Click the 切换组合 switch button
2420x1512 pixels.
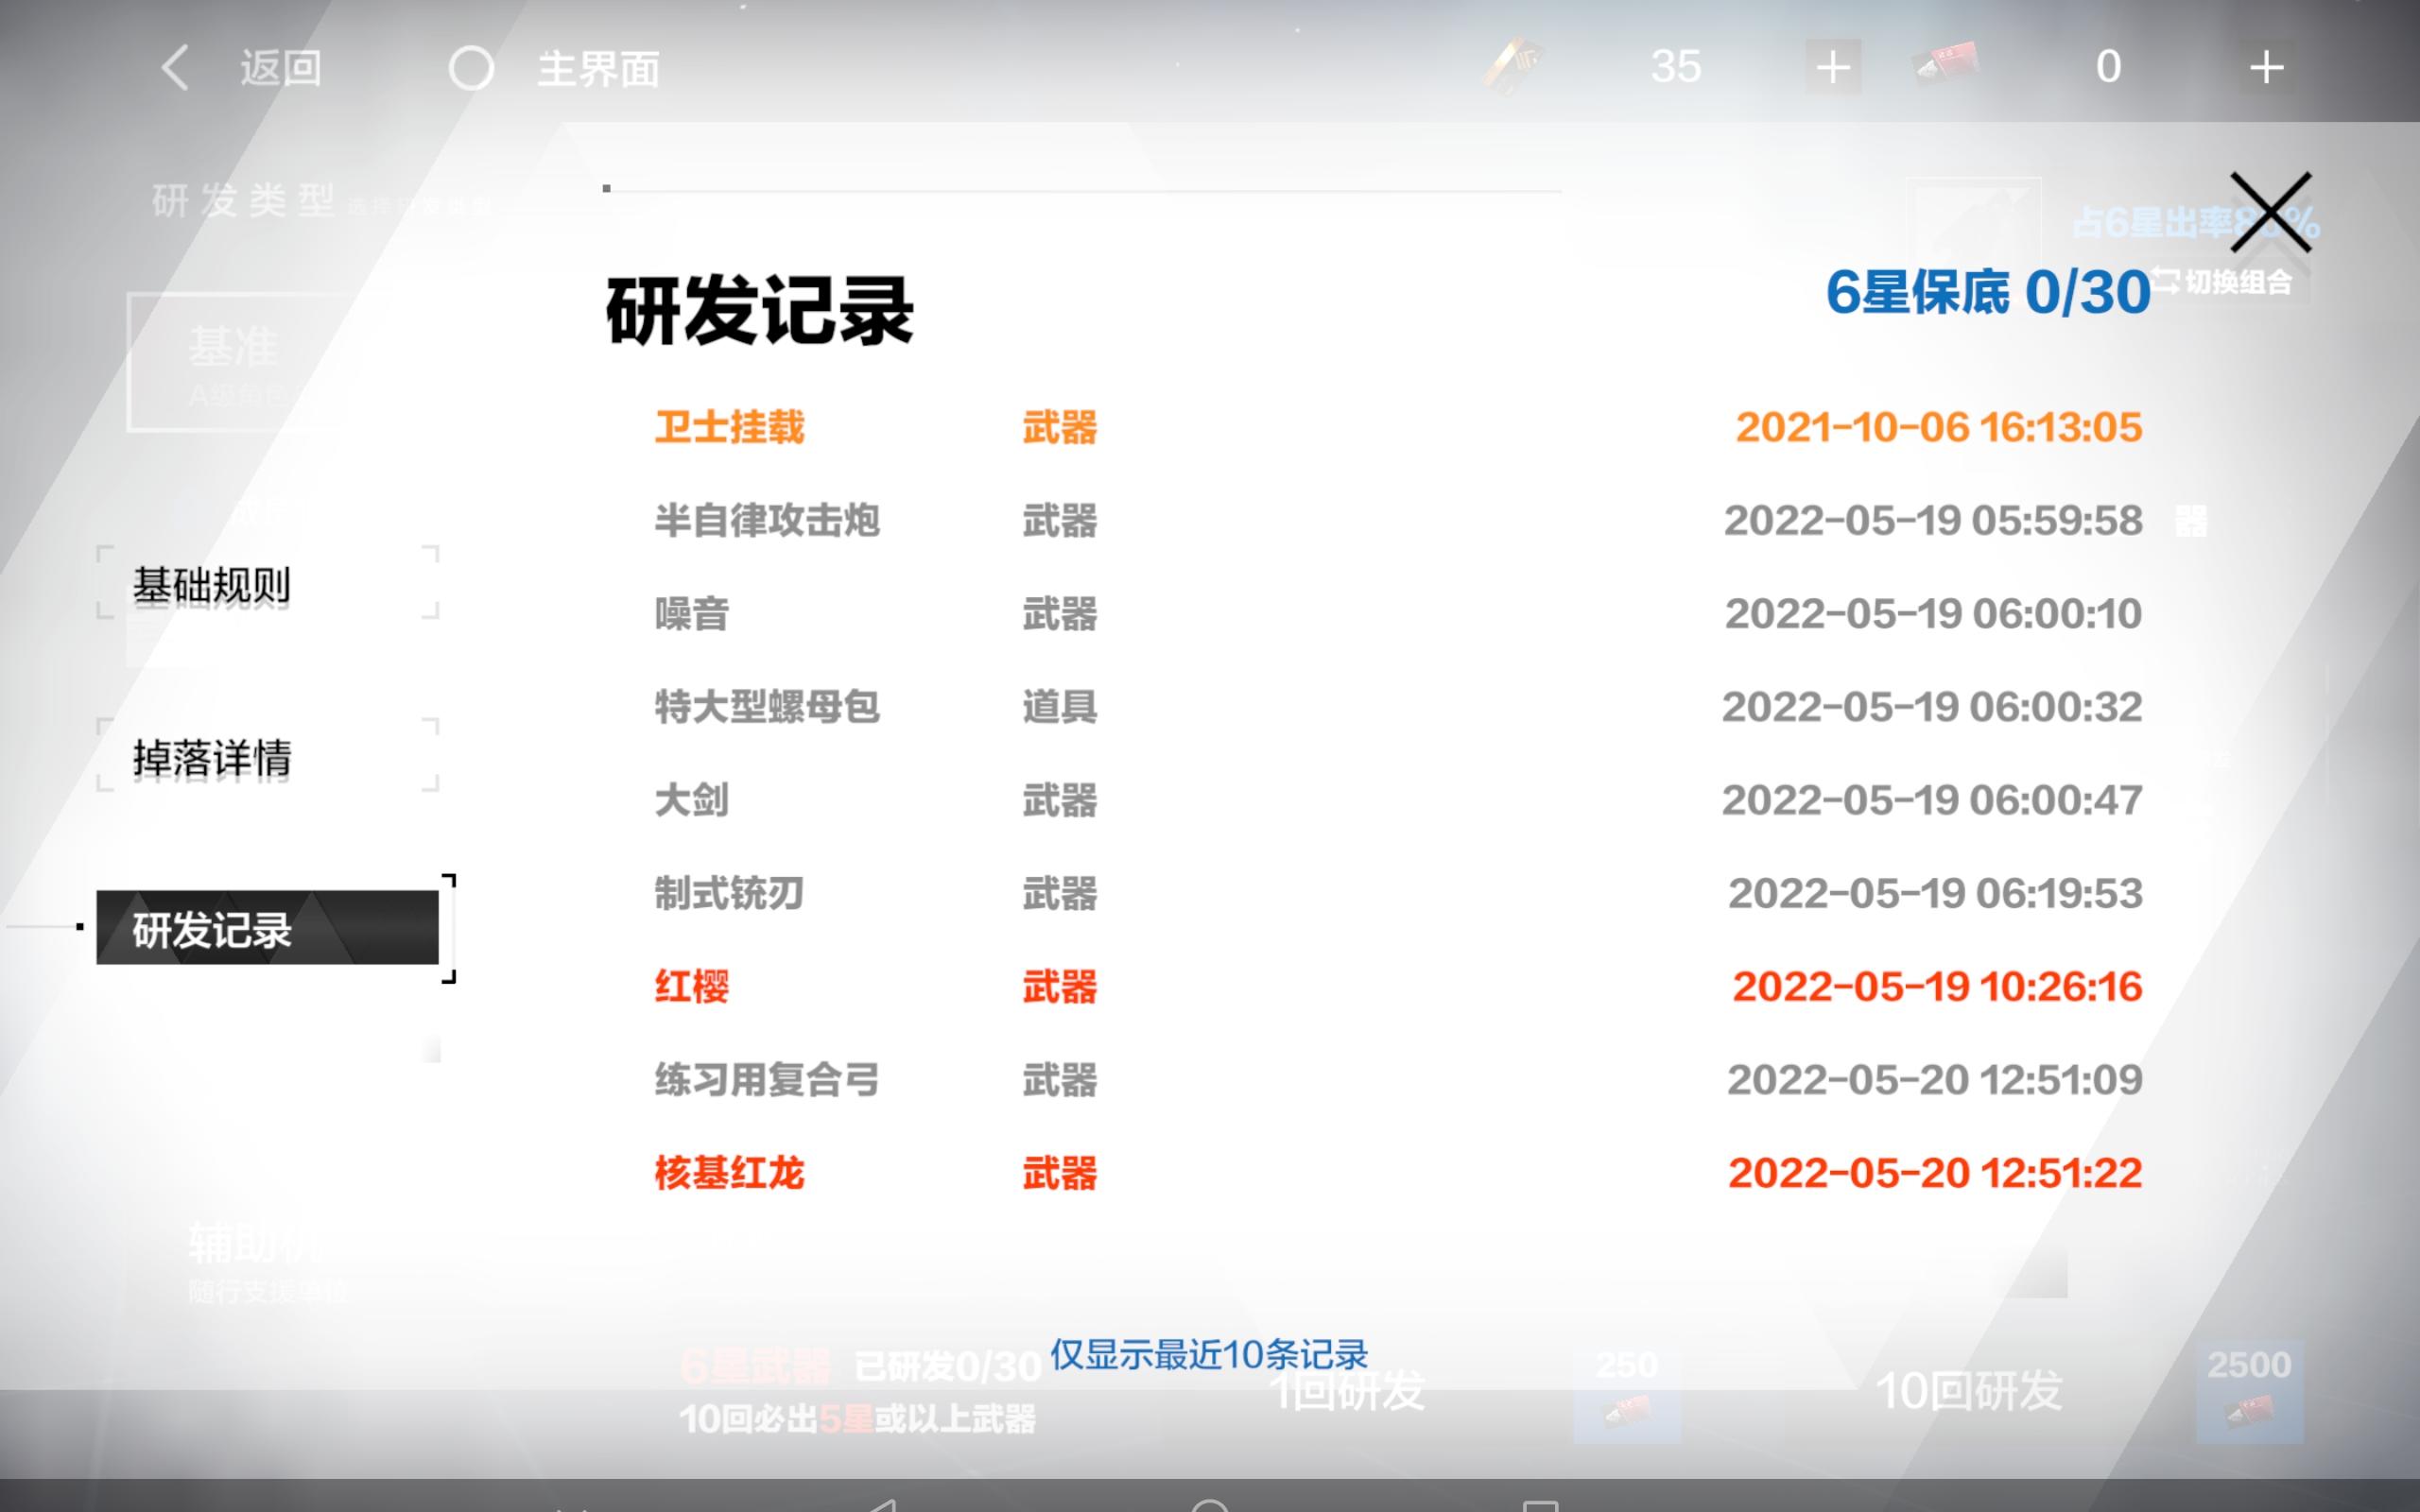(x=2224, y=283)
